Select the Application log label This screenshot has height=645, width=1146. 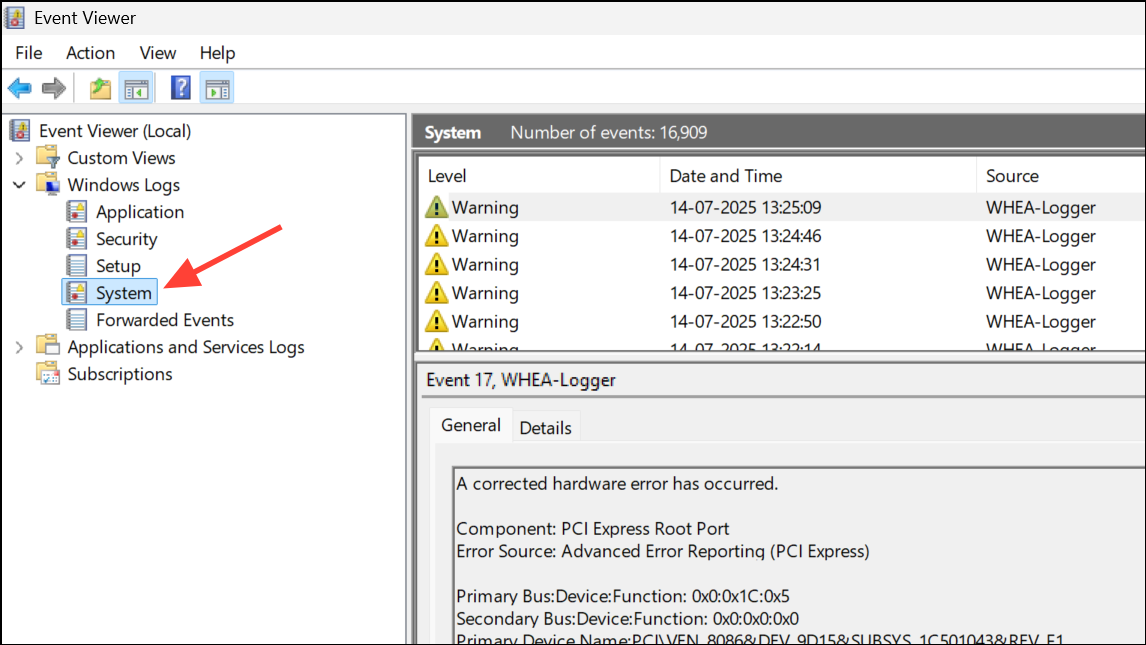(140, 212)
